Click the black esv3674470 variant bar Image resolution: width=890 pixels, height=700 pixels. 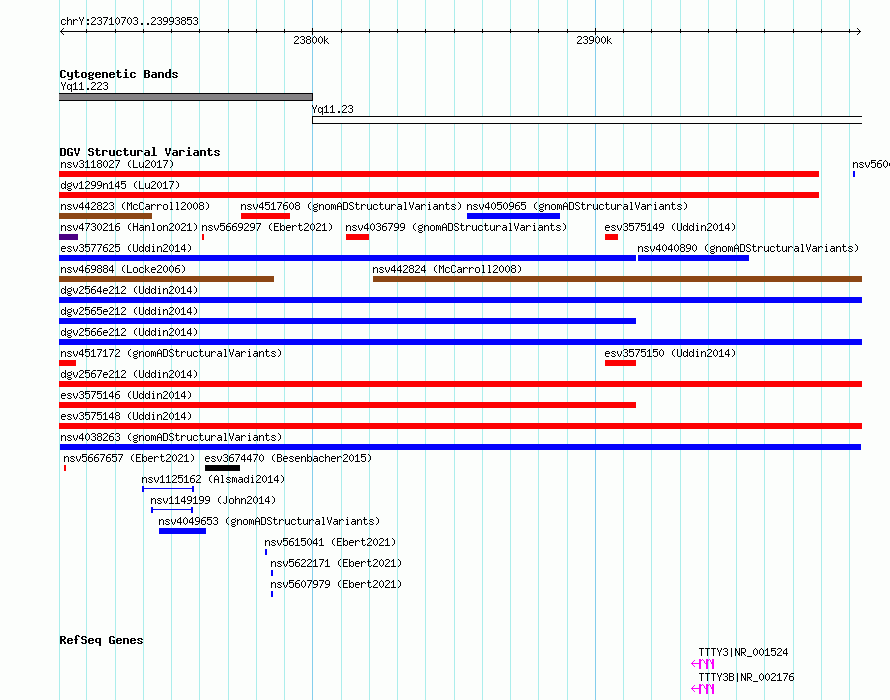pyautogui.click(x=222, y=468)
